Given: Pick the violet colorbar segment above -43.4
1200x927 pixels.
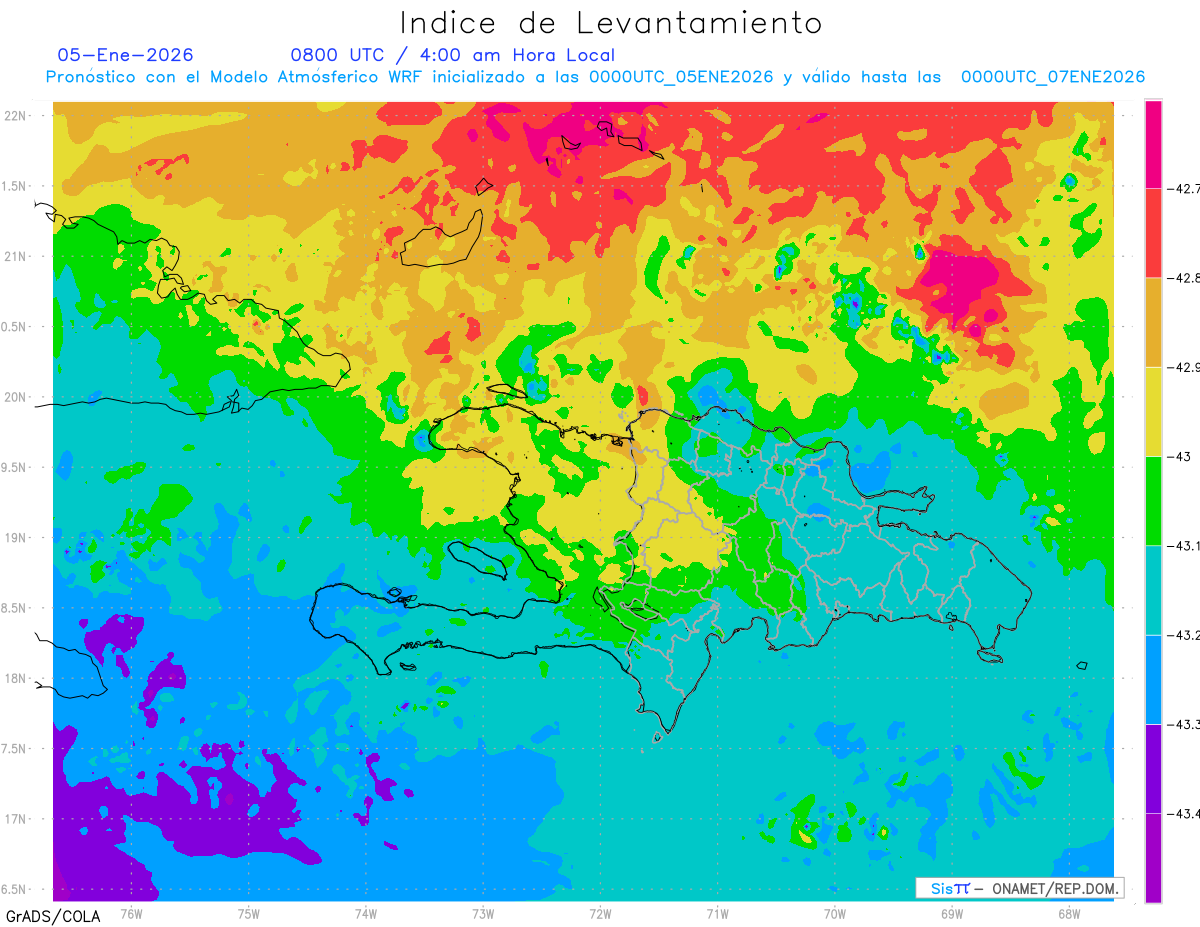Looking at the screenshot, I should click(1153, 768).
